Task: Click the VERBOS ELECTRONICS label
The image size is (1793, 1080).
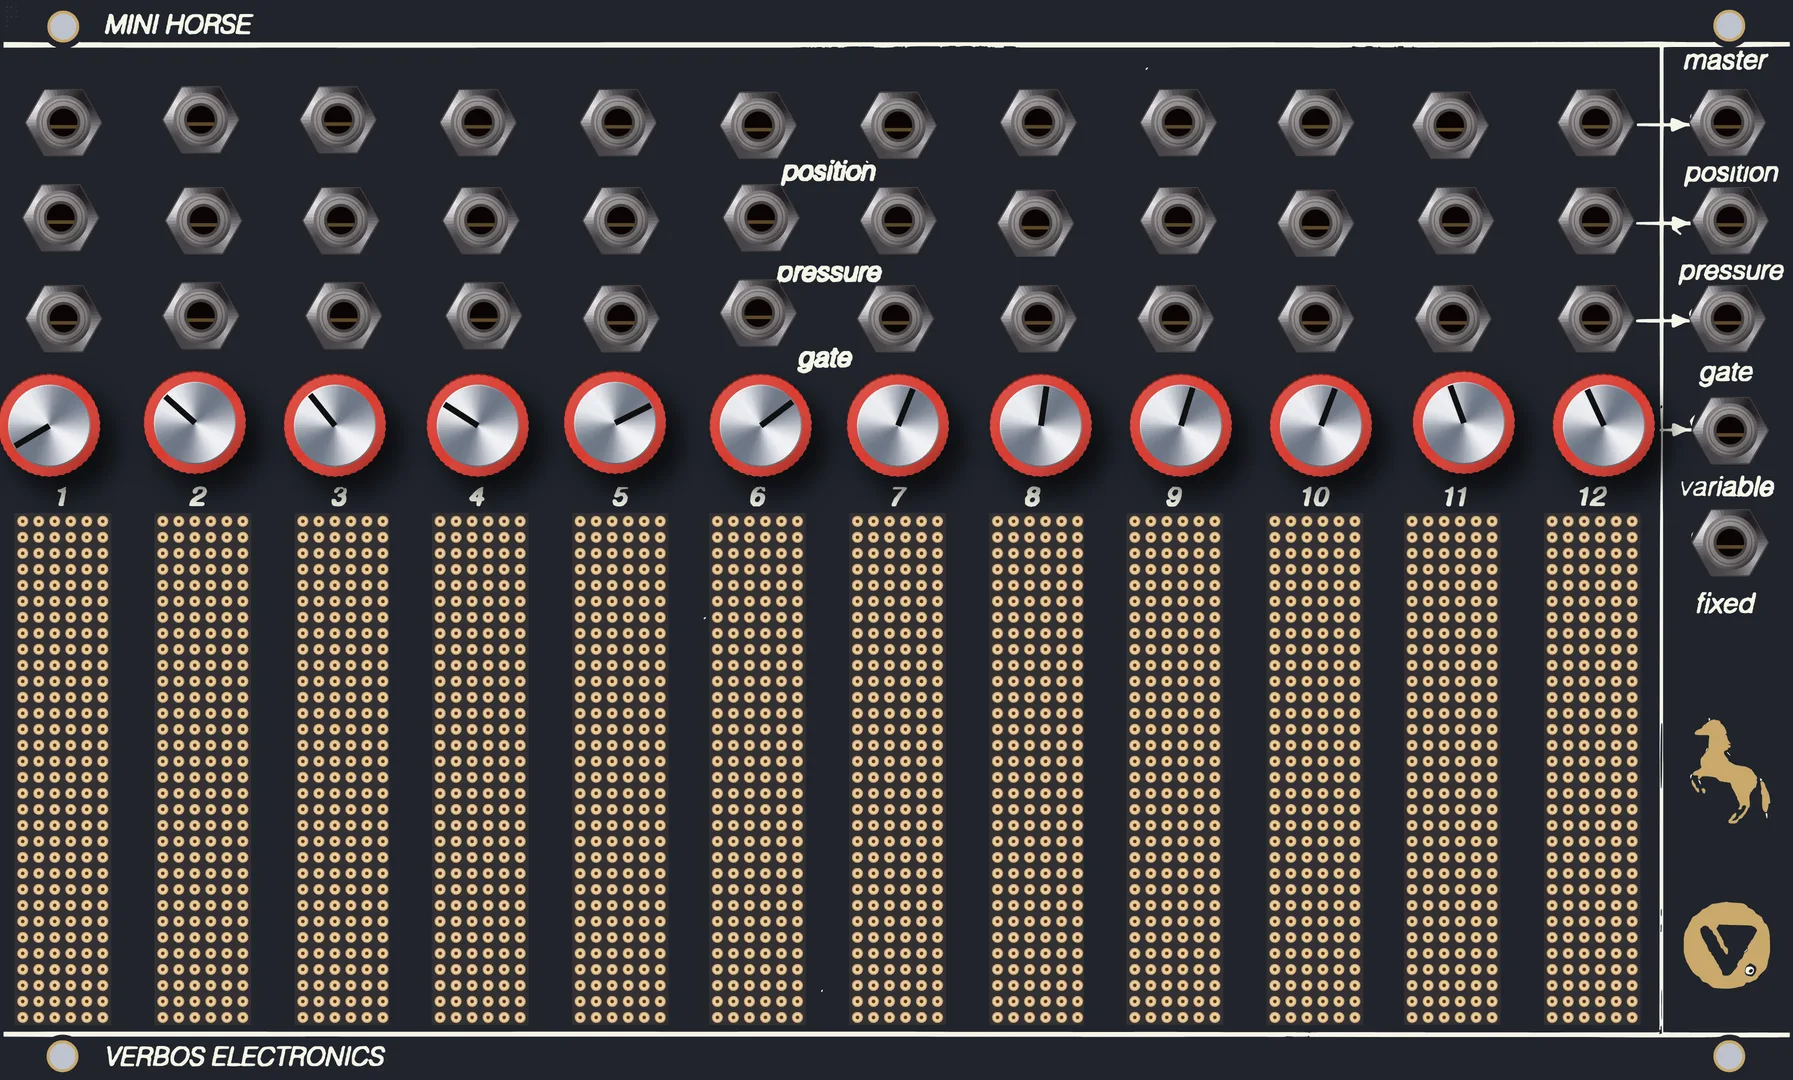Action: [x=244, y=1056]
